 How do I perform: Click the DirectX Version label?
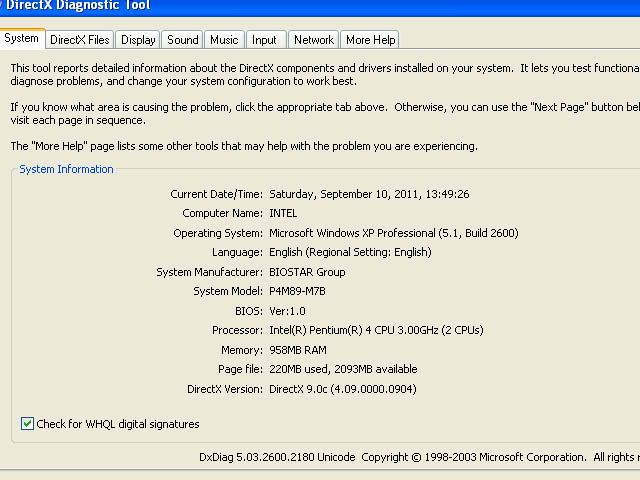(x=224, y=389)
